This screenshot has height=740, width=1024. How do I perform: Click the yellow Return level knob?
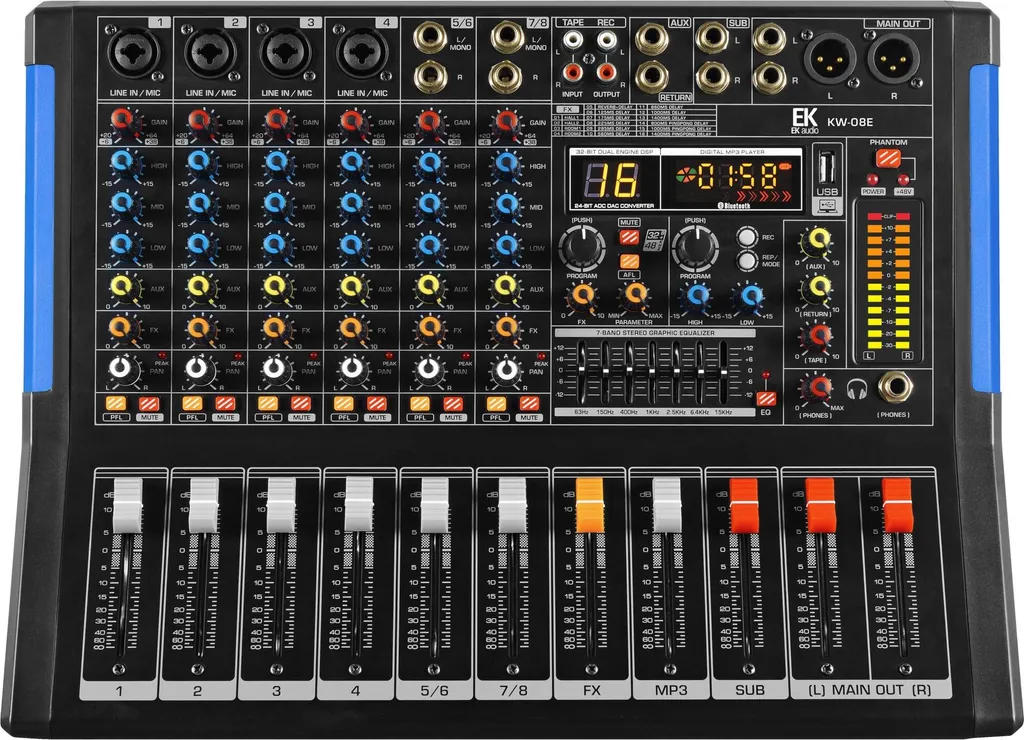pyautogui.click(x=816, y=289)
